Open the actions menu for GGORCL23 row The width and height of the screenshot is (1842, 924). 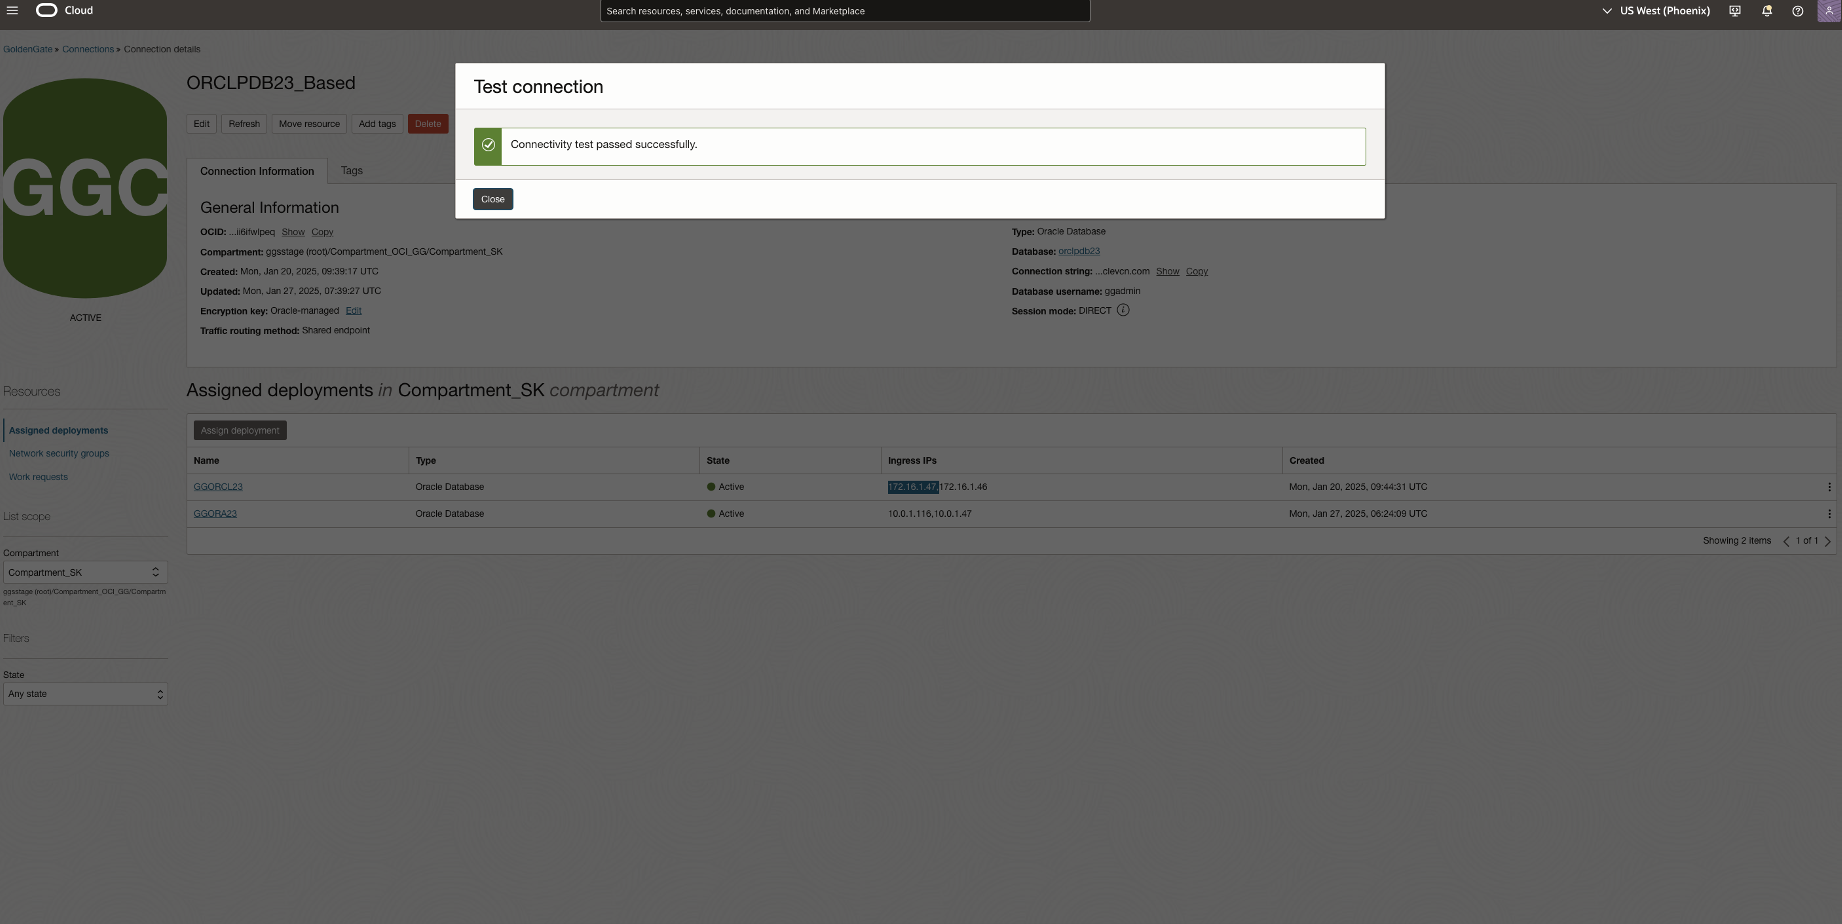point(1830,487)
